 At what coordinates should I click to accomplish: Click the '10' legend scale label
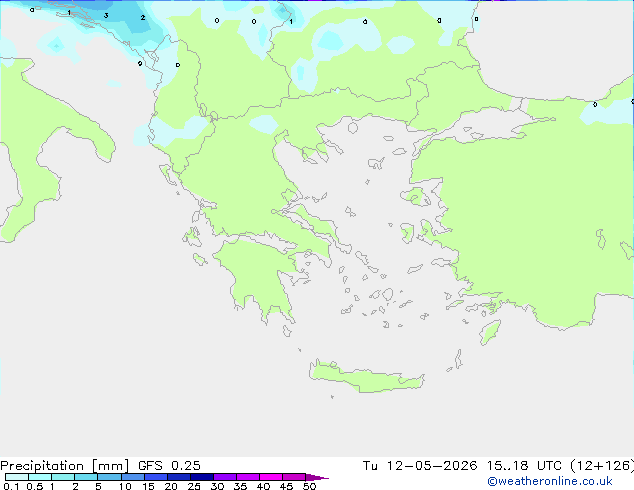tap(125, 486)
